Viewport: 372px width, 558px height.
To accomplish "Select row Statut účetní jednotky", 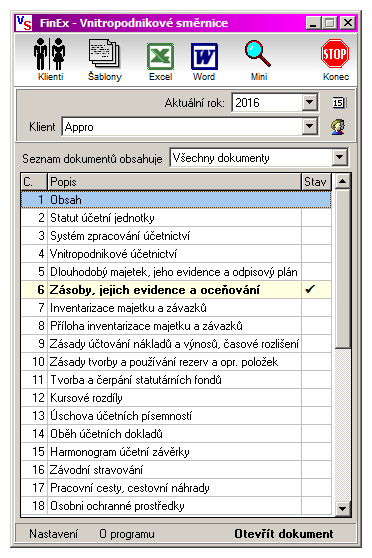I will tap(176, 218).
